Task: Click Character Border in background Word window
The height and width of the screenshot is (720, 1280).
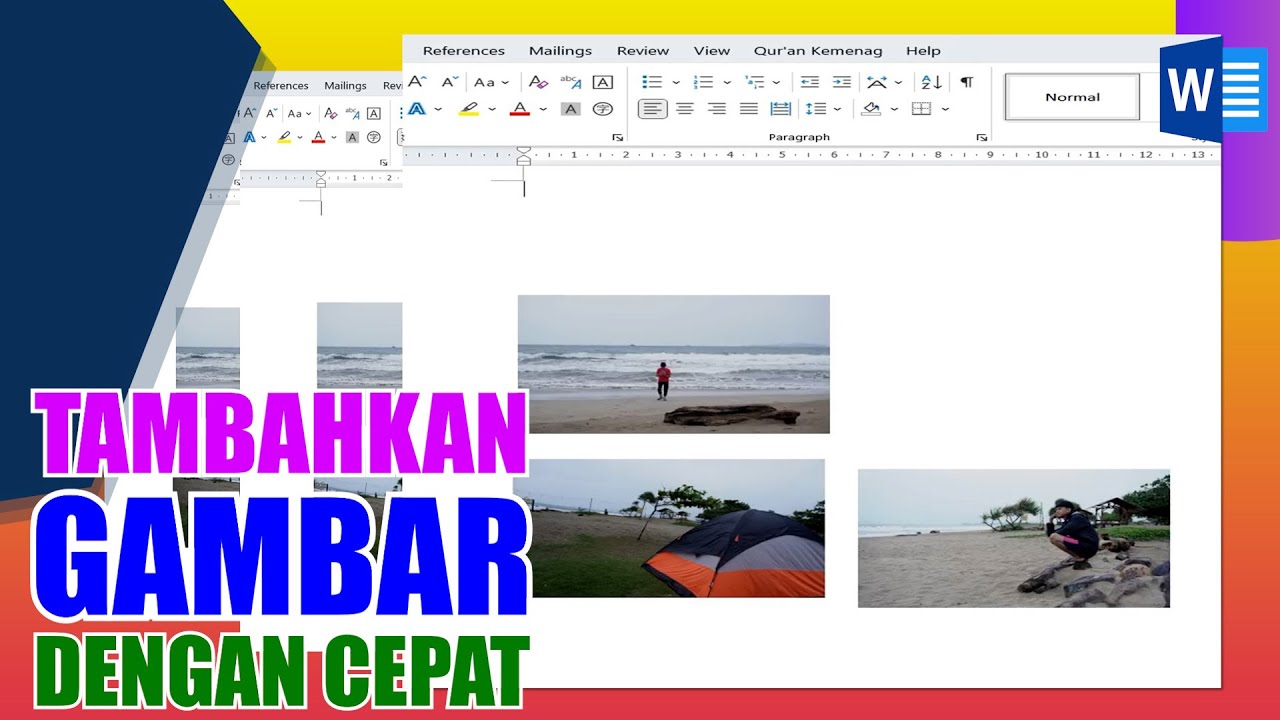Action: [x=373, y=114]
